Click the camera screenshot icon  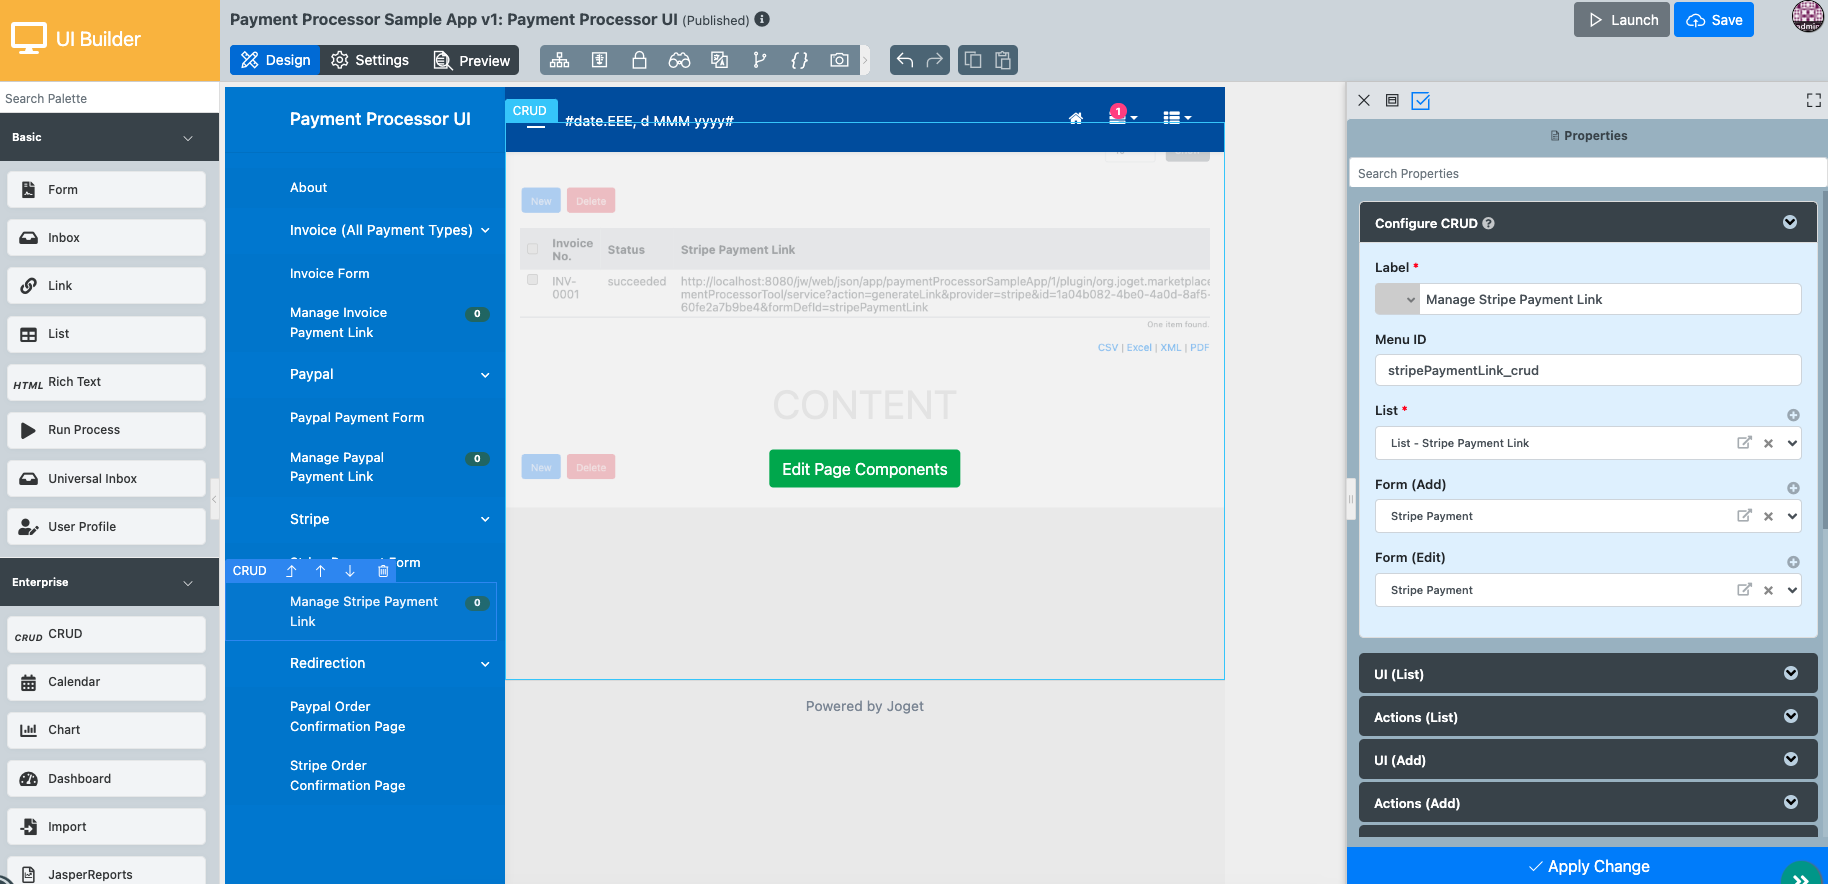(x=839, y=60)
